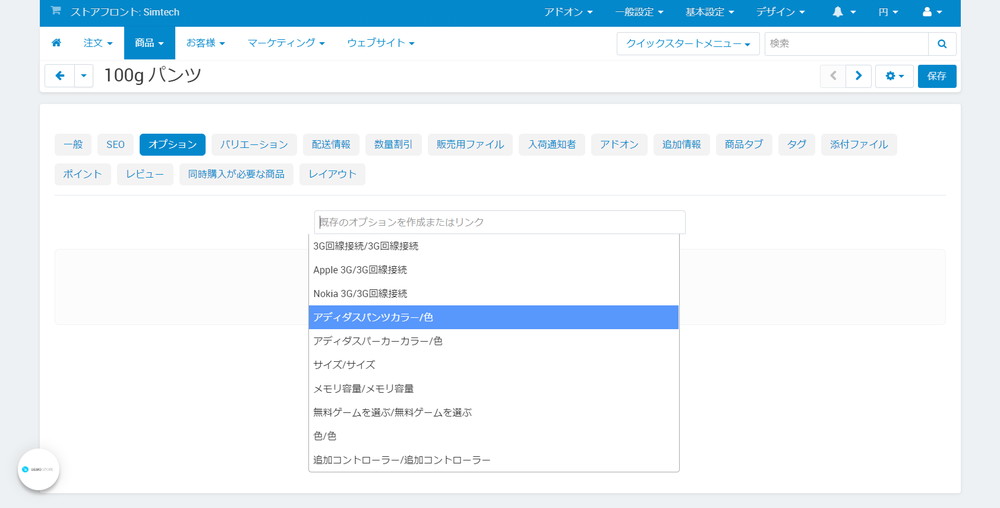Select アディダスパーカーカラー/色 option
This screenshot has width=1000, height=508.
tap(494, 341)
